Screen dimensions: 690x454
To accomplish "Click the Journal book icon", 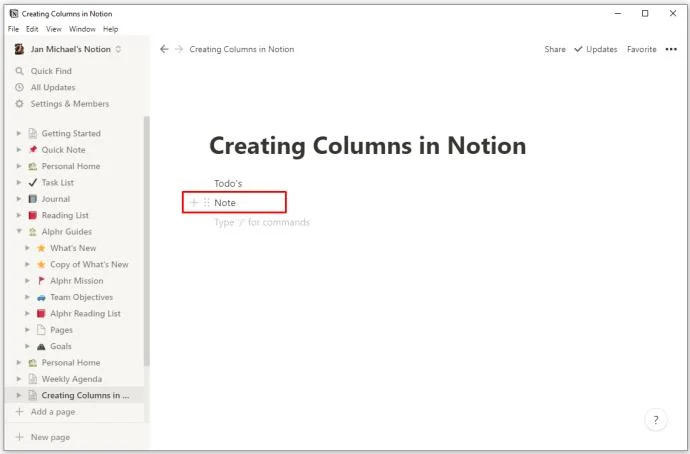I will pos(33,199).
